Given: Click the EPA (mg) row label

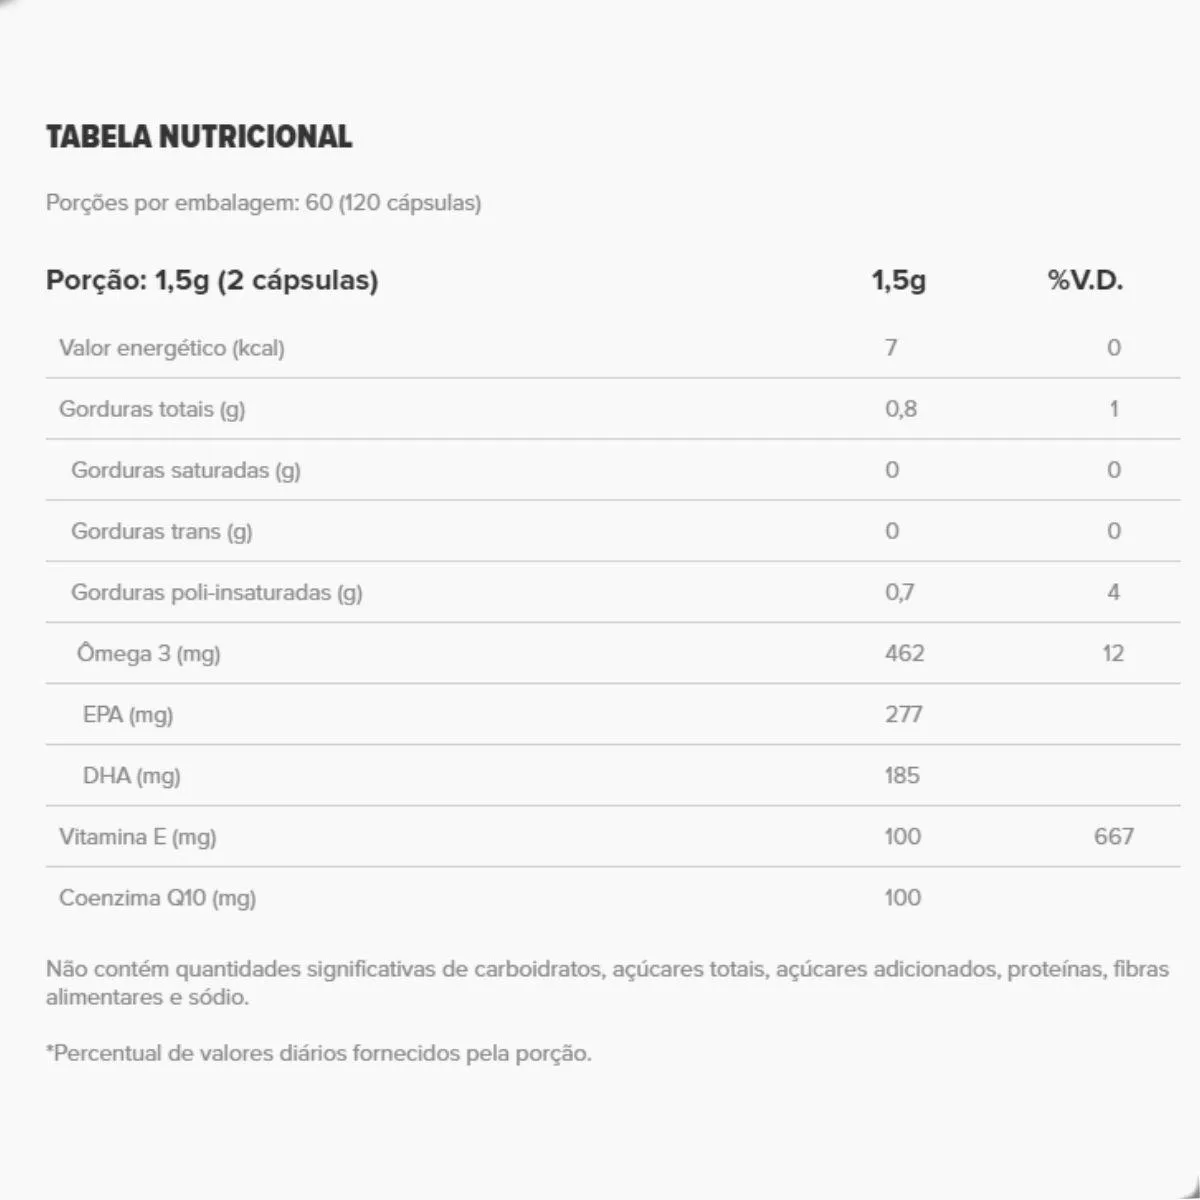Looking at the screenshot, I should coord(128,715).
